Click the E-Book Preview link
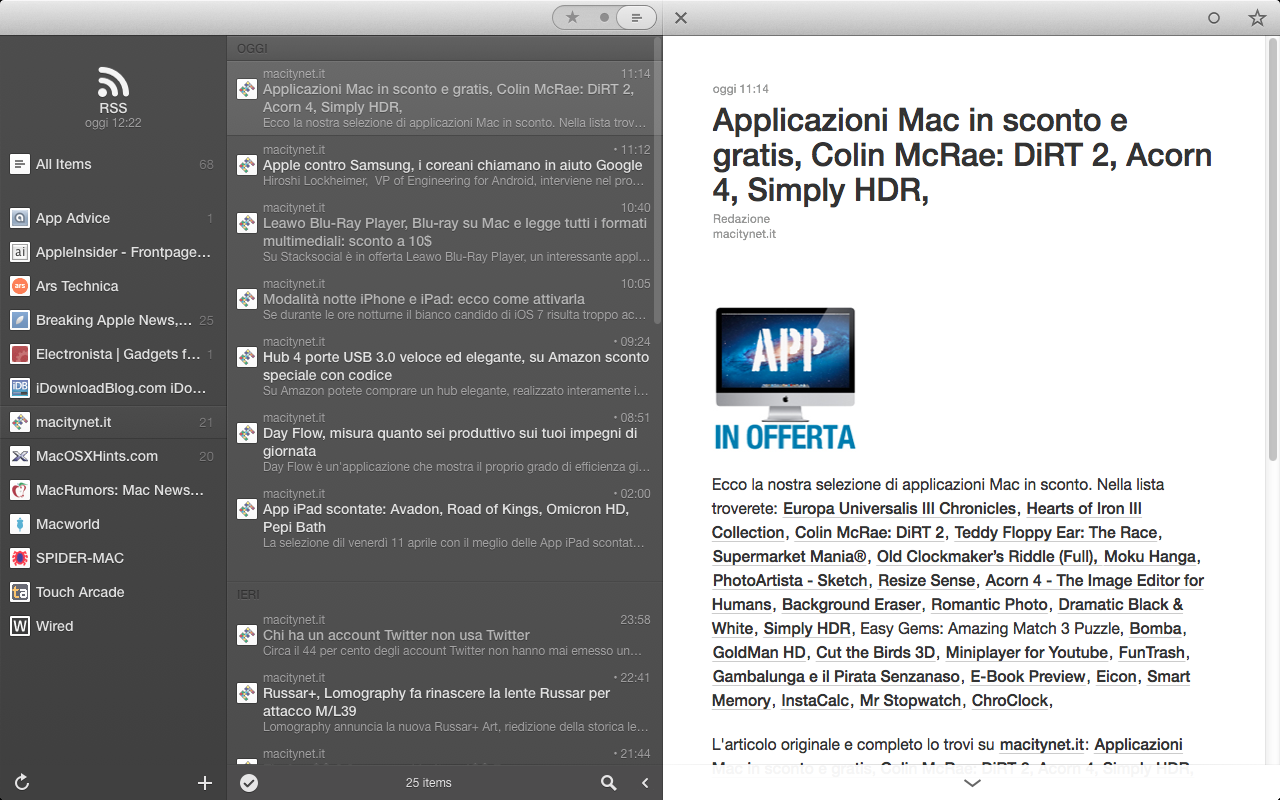The width and height of the screenshot is (1280, 800). click(x=1027, y=676)
